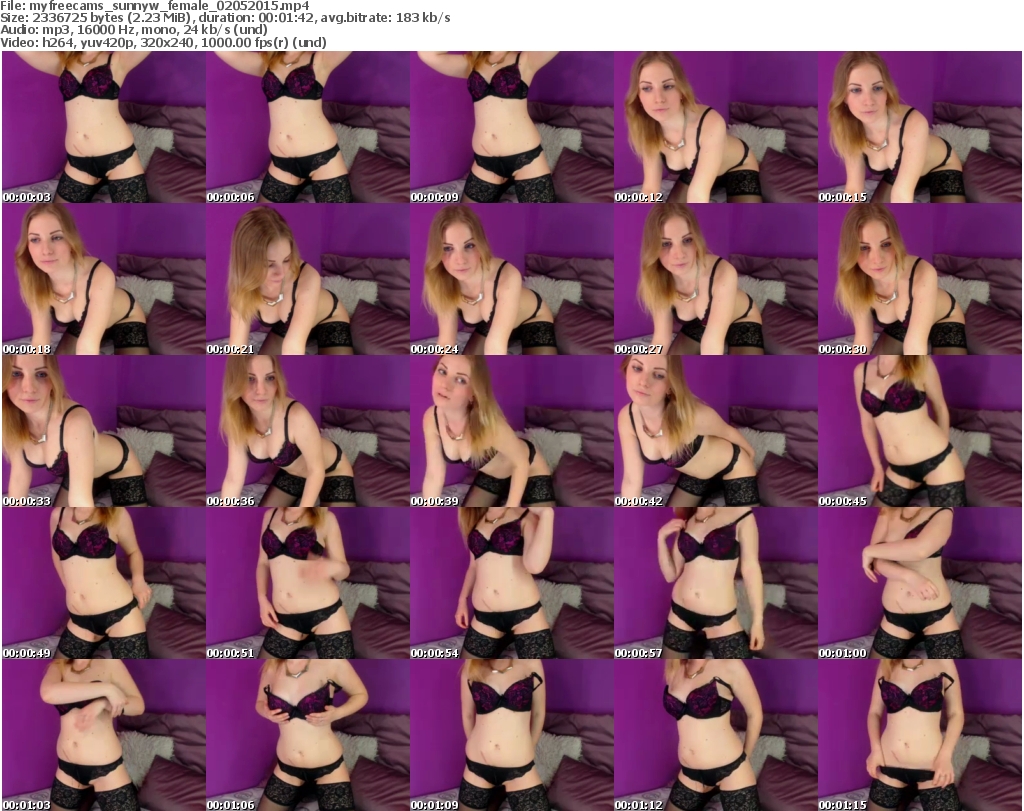Select the thumbnail stamped 00:01:09
The width and height of the screenshot is (1024, 811).
pyautogui.click(x=512, y=735)
